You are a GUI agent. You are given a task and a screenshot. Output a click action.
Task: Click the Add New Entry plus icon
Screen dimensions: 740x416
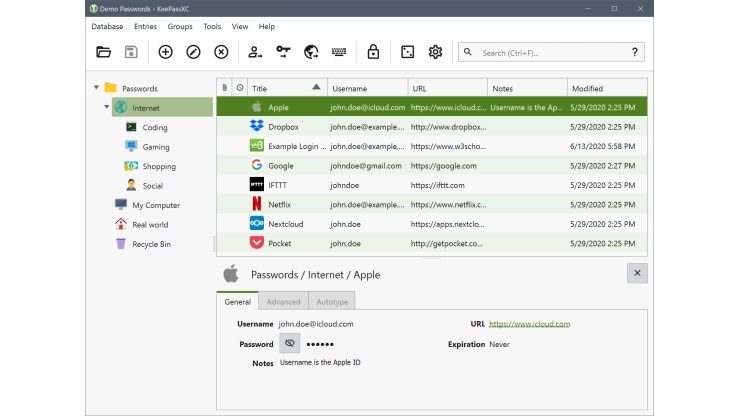[165, 52]
